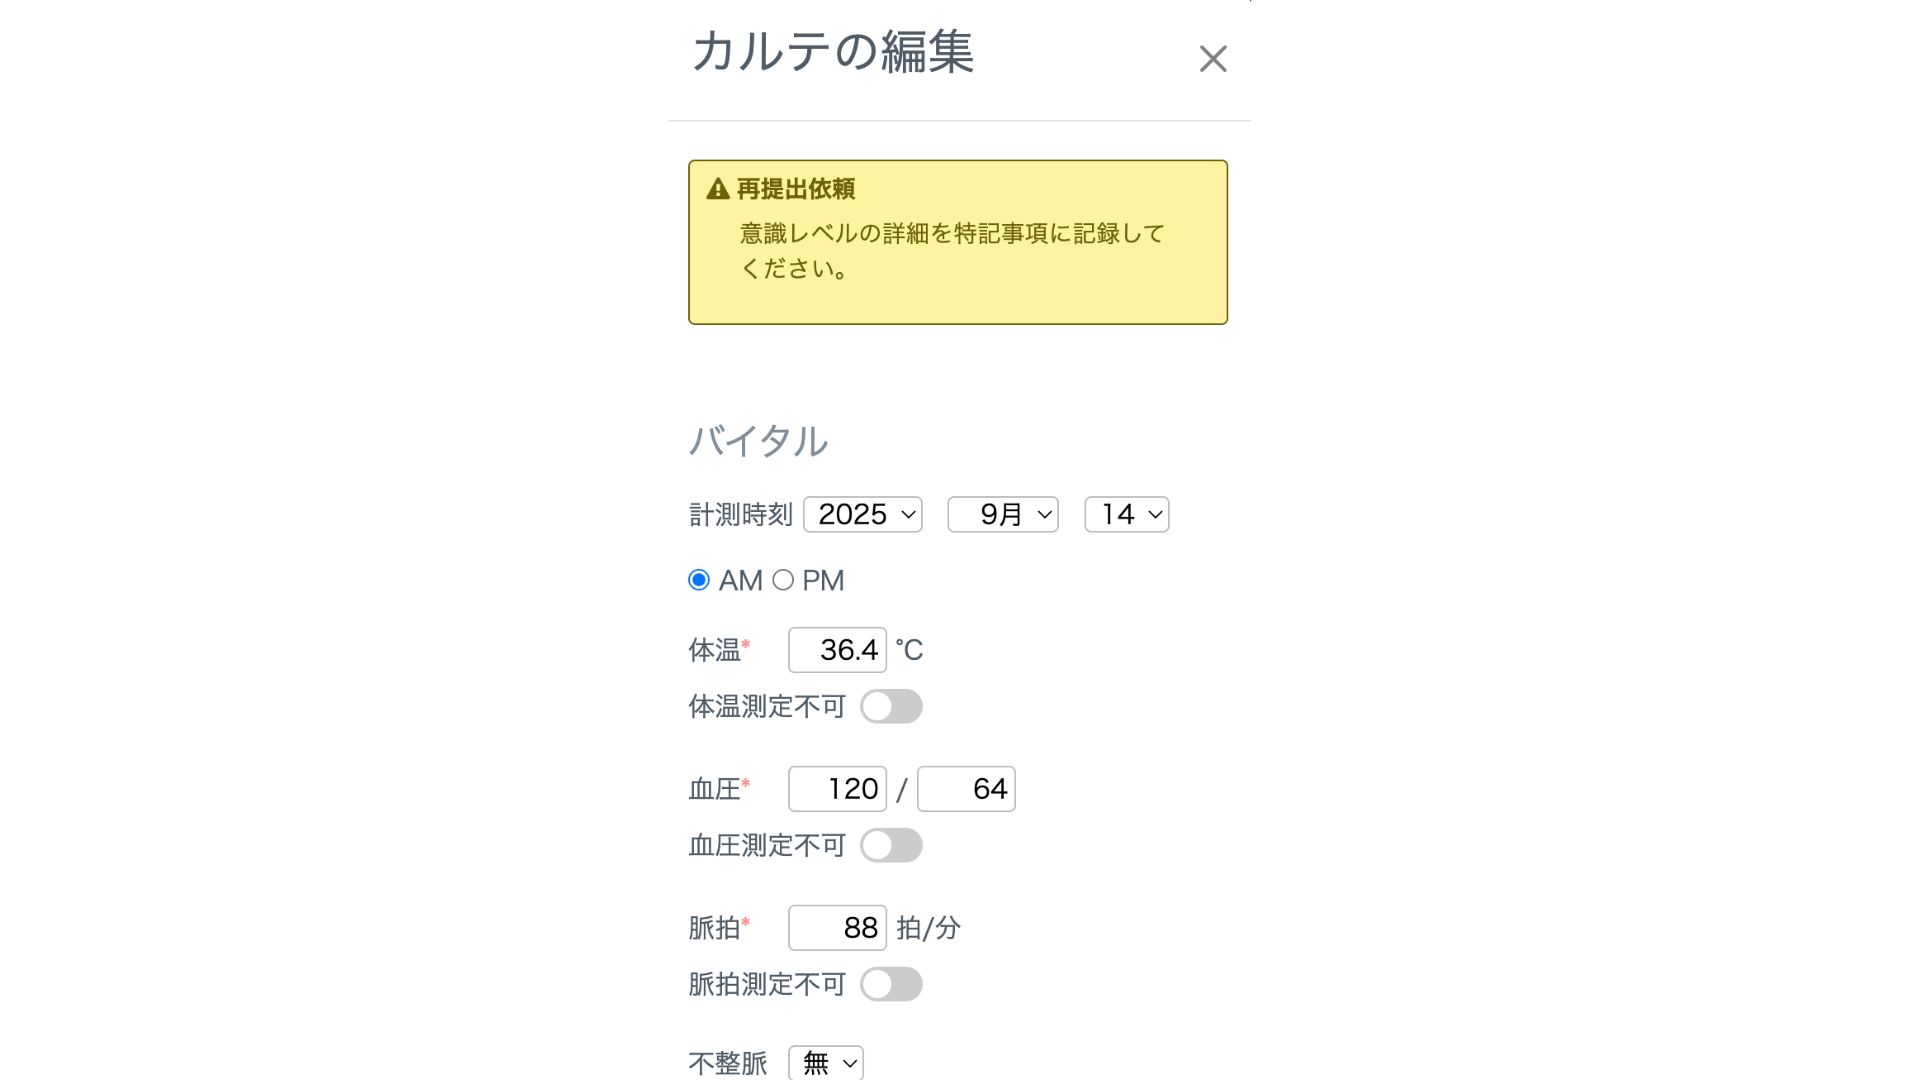Toggle the 体温測定不可 switch
This screenshot has width=1920, height=1080.
[x=891, y=707]
